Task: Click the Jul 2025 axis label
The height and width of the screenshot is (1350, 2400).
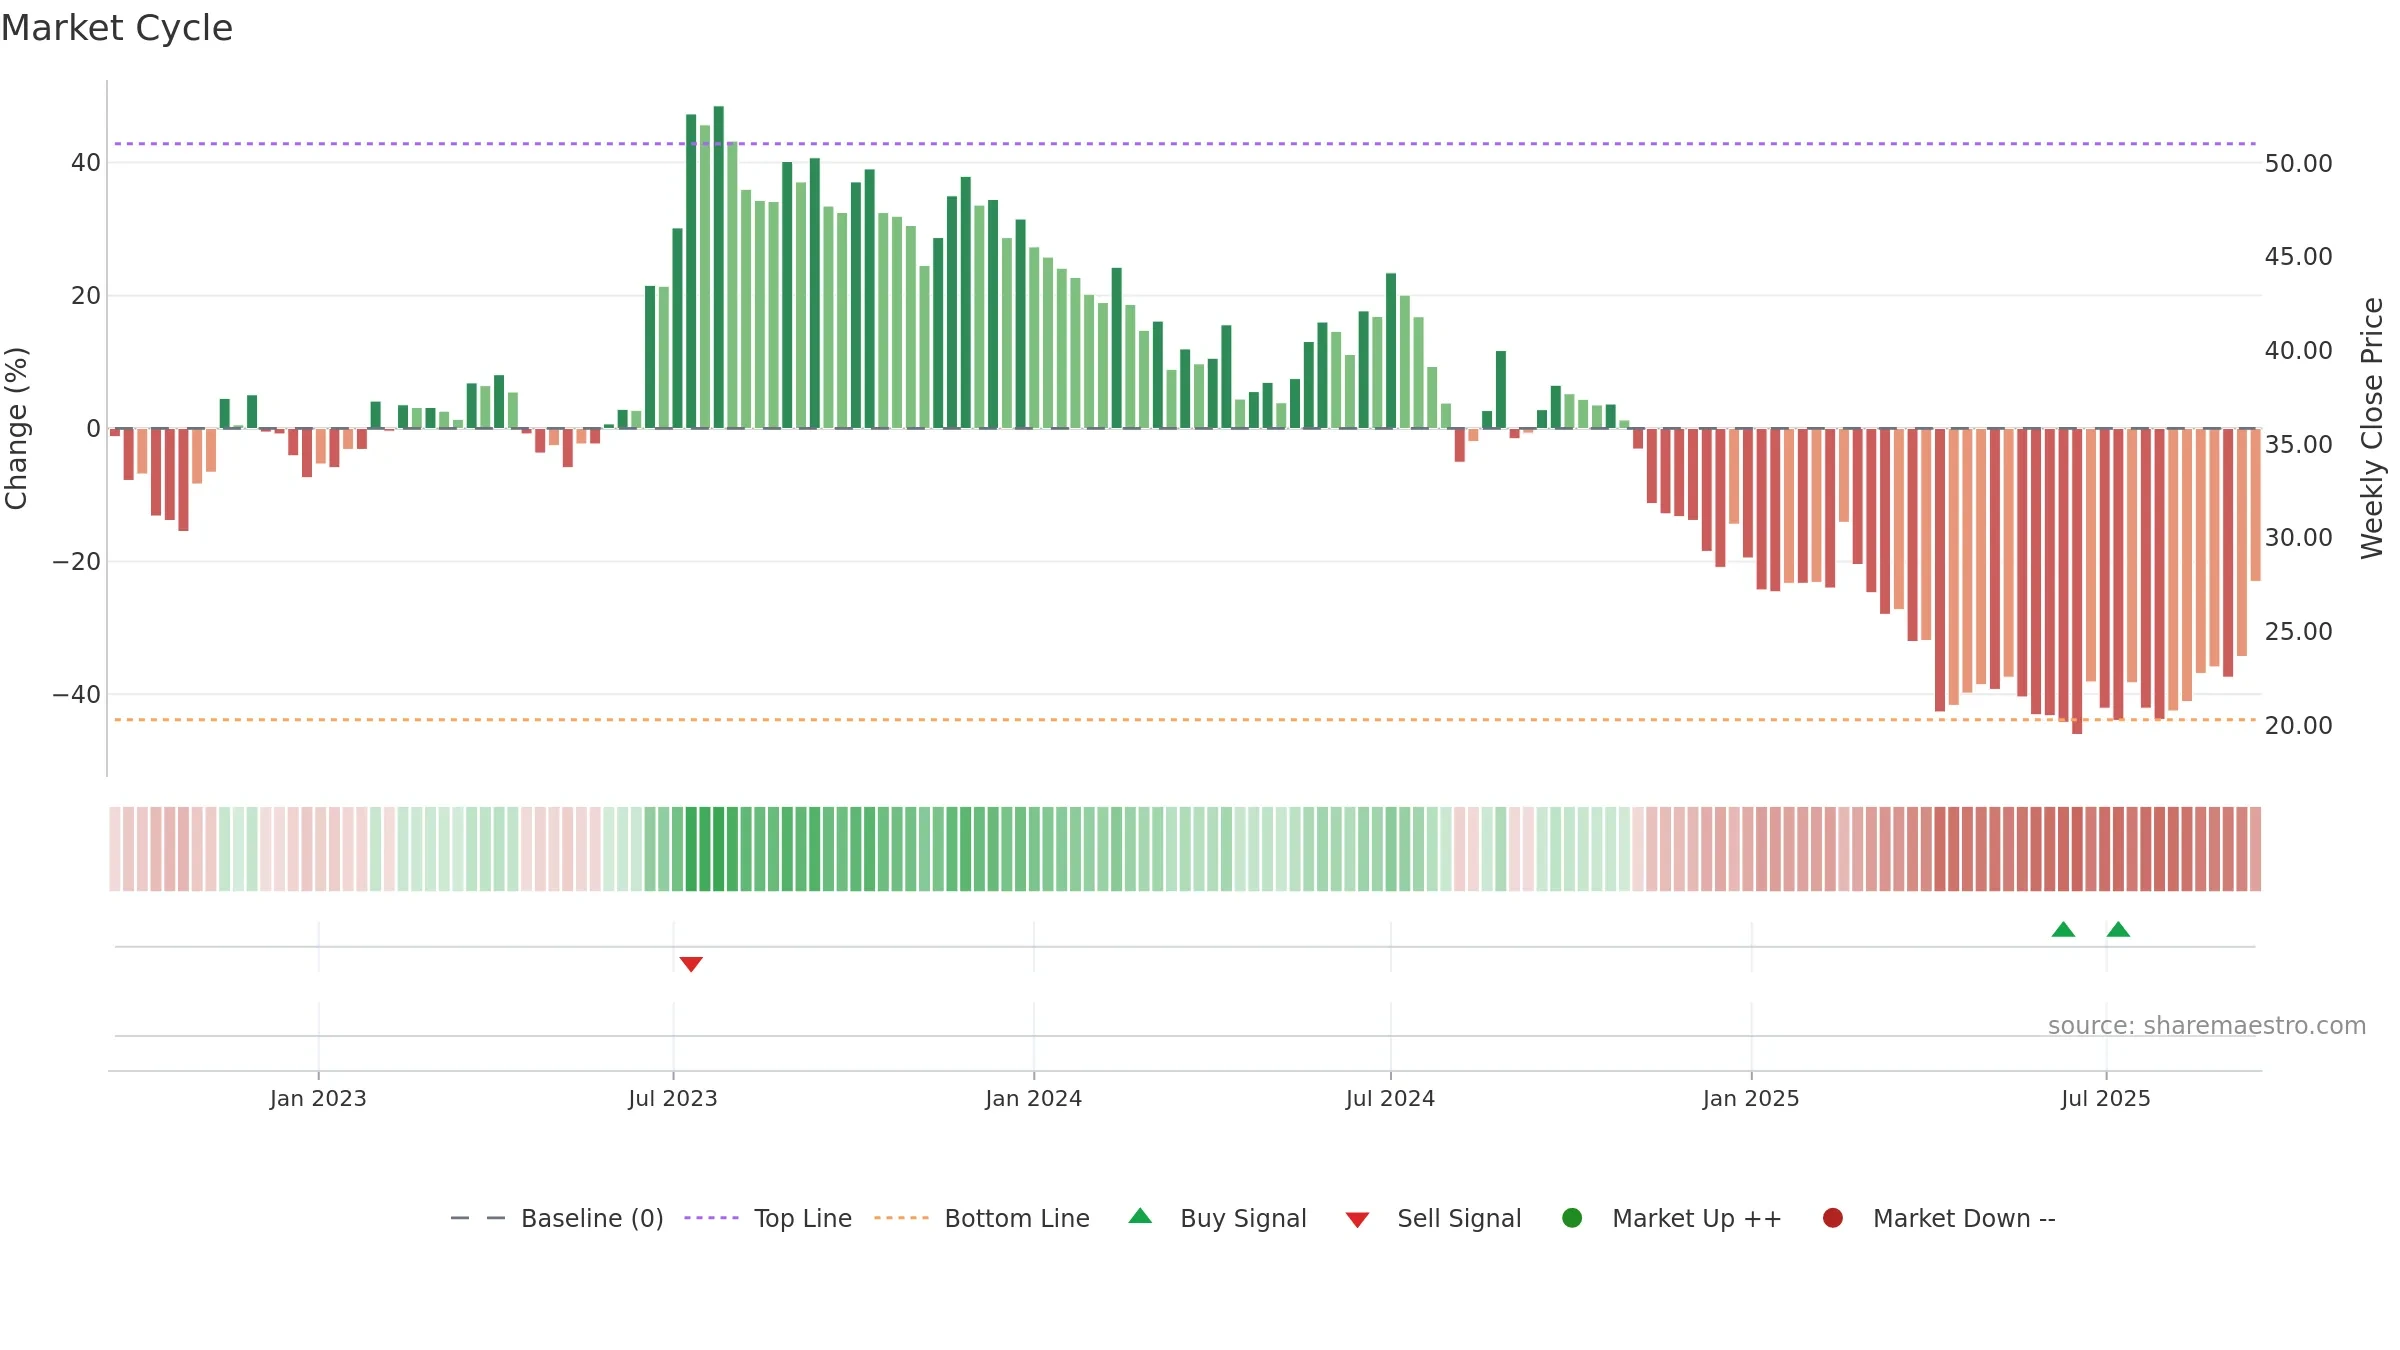Action: pos(2106,1098)
